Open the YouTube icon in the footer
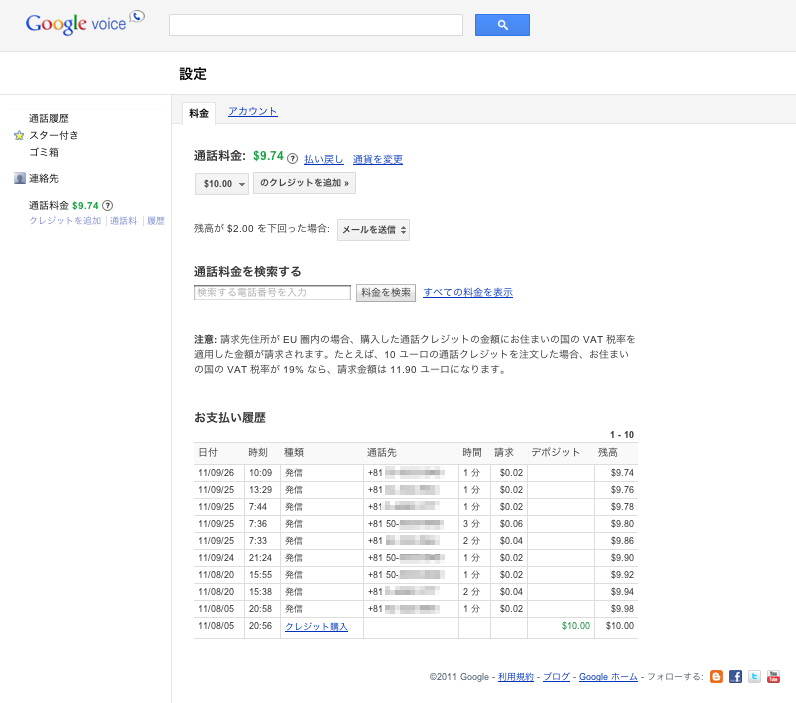Viewport: 796px width, 703px height. pyautogui.click(x=773, y=677)
